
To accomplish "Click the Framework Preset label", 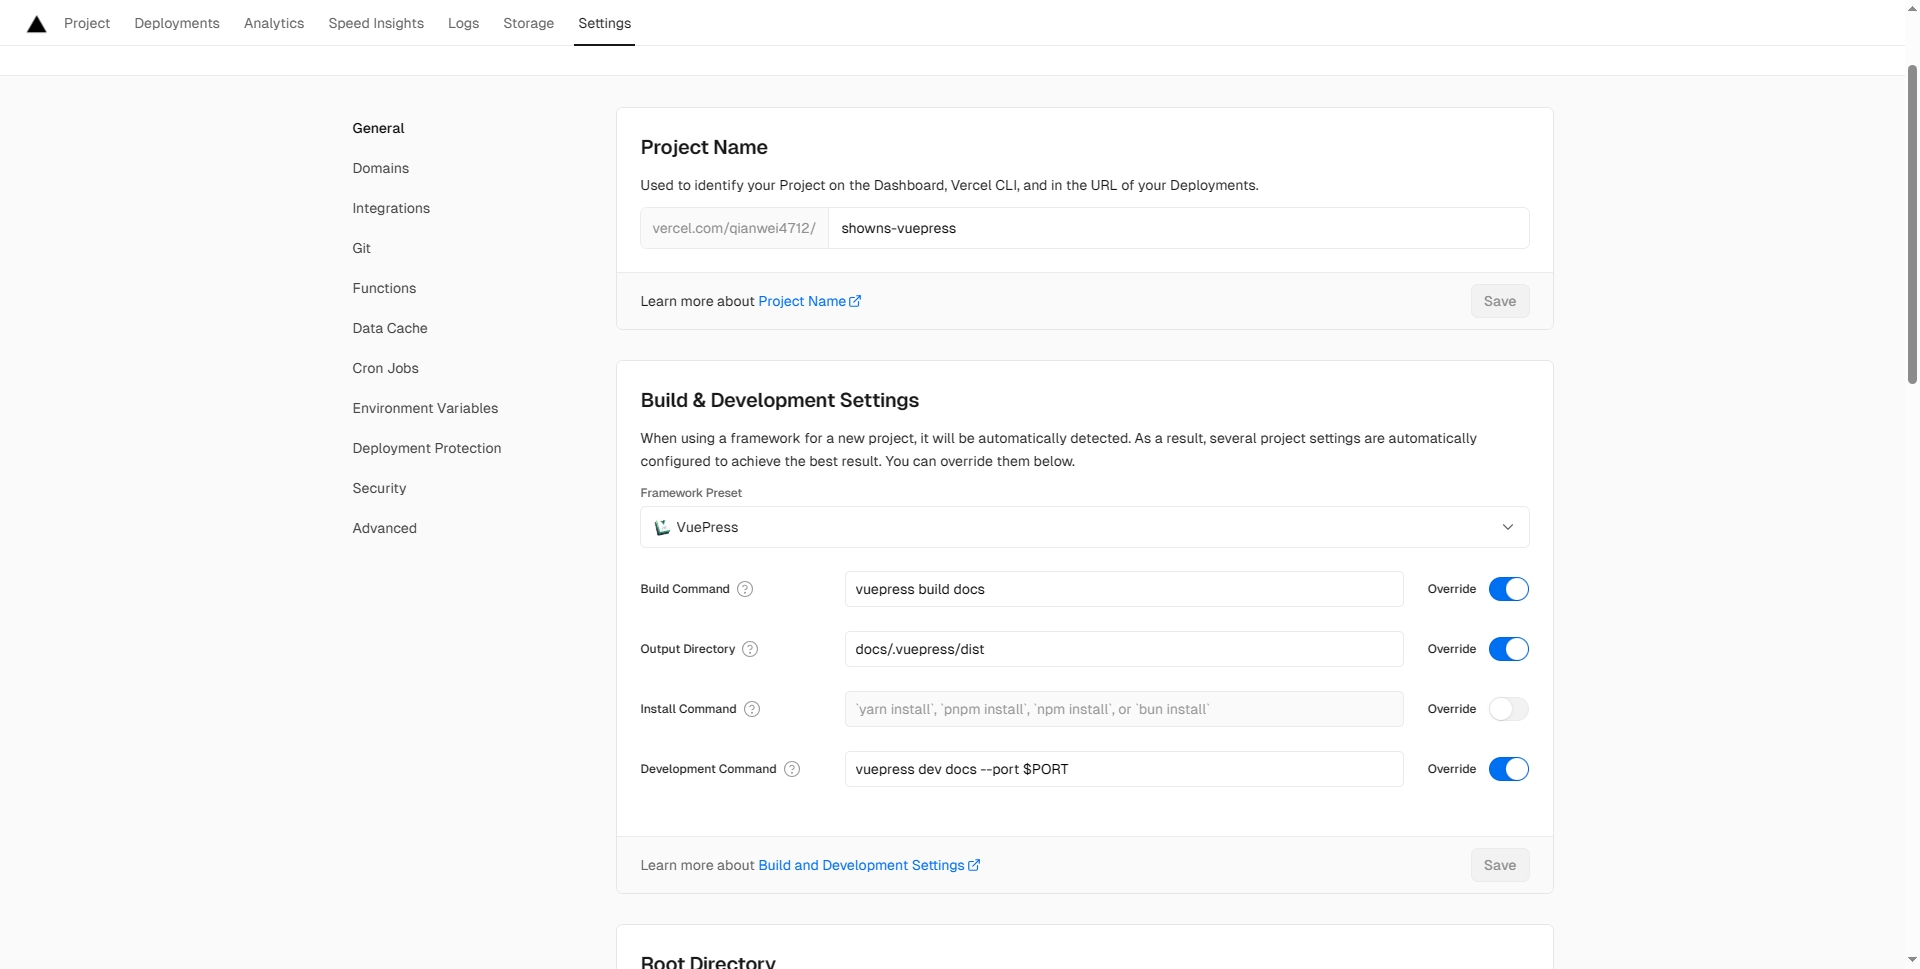I will pos(691,493).
